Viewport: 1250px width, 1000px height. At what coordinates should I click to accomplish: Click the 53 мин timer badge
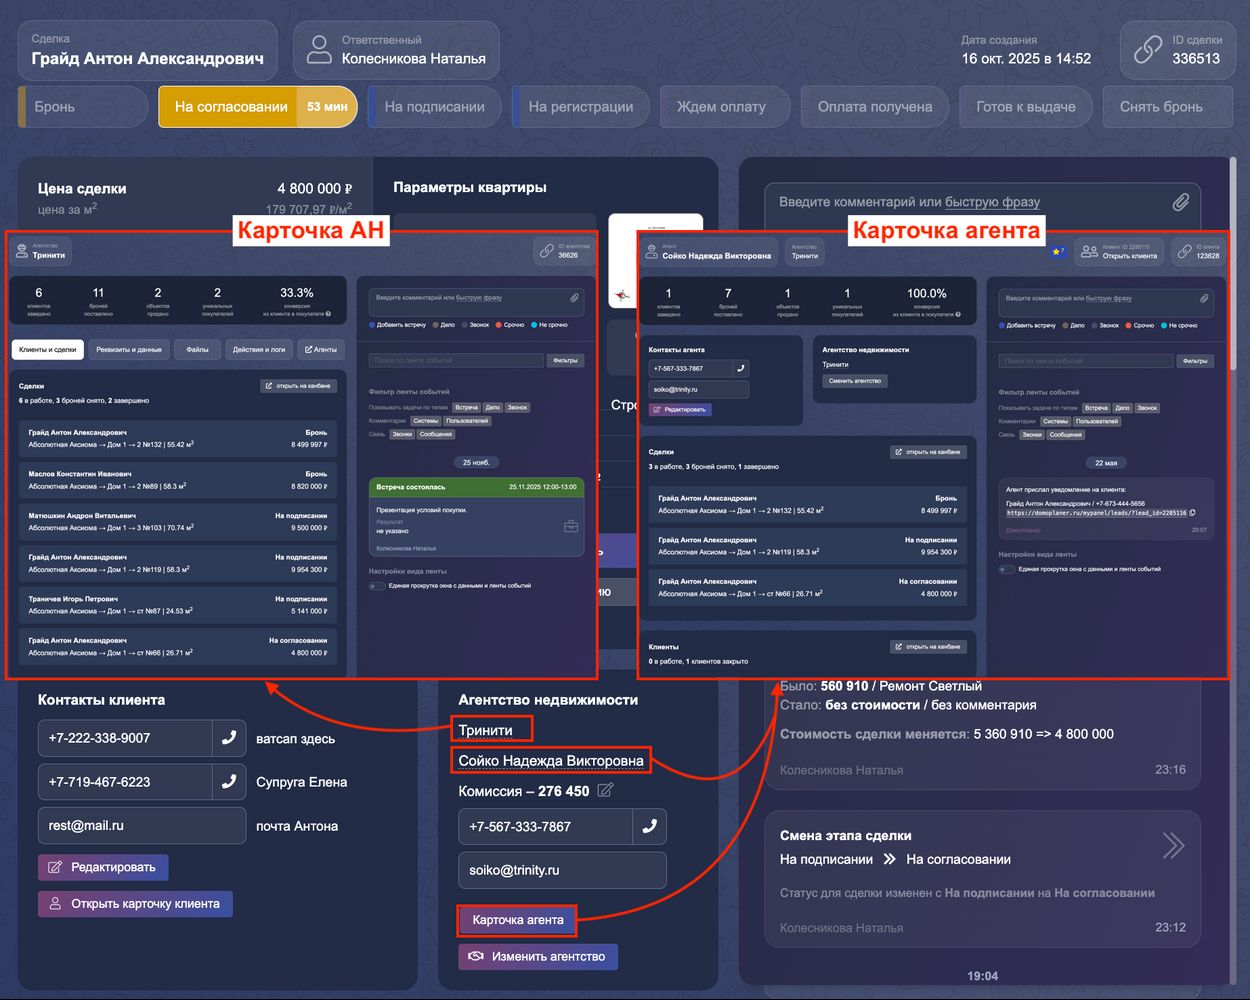pyautogui.click(x=327, y=107)
